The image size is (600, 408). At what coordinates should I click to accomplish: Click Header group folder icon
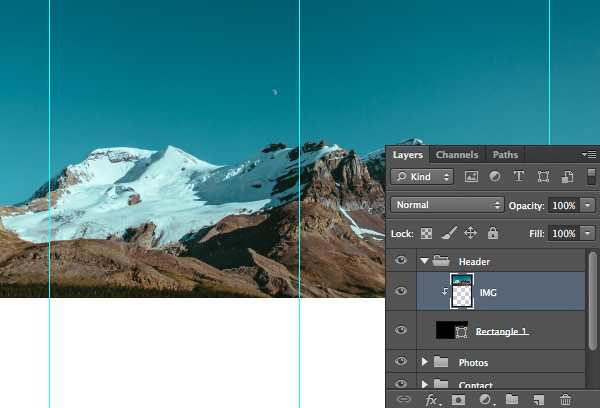click(x=441, y=261)
